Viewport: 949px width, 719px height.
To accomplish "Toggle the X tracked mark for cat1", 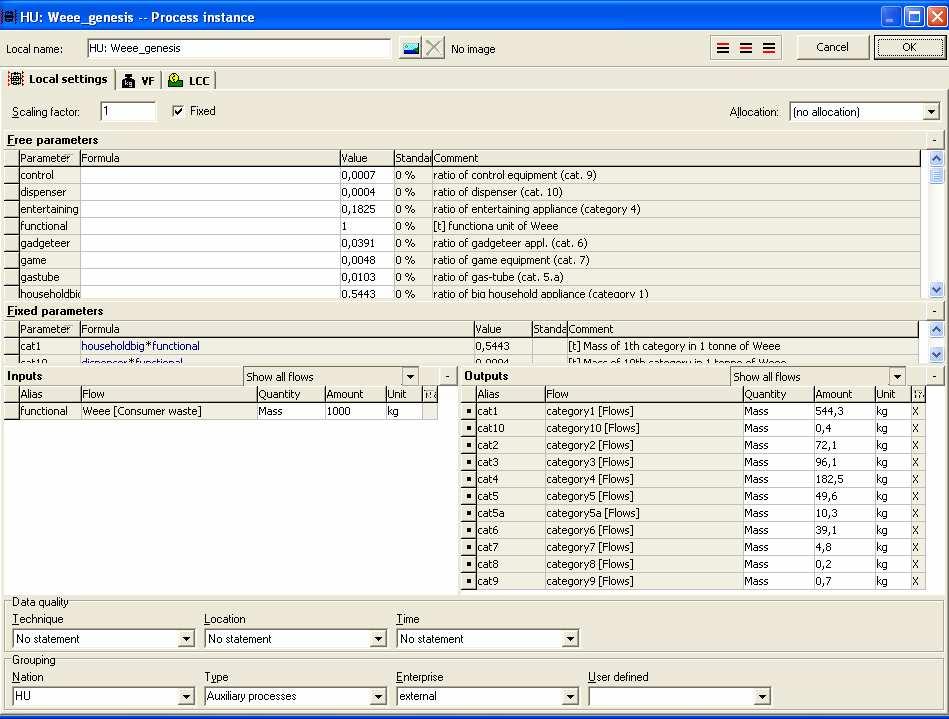I will 916,411.
